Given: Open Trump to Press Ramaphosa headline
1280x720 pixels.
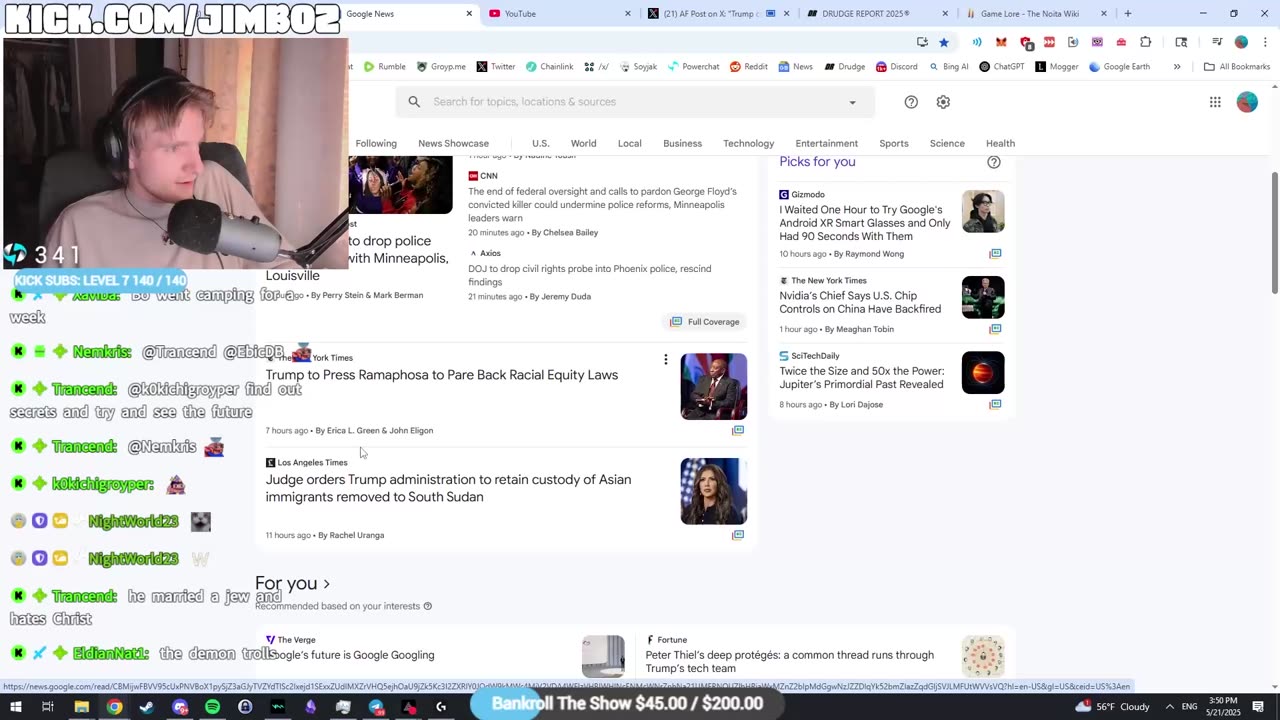Looking at the screenshot, I should click(441, 375).
